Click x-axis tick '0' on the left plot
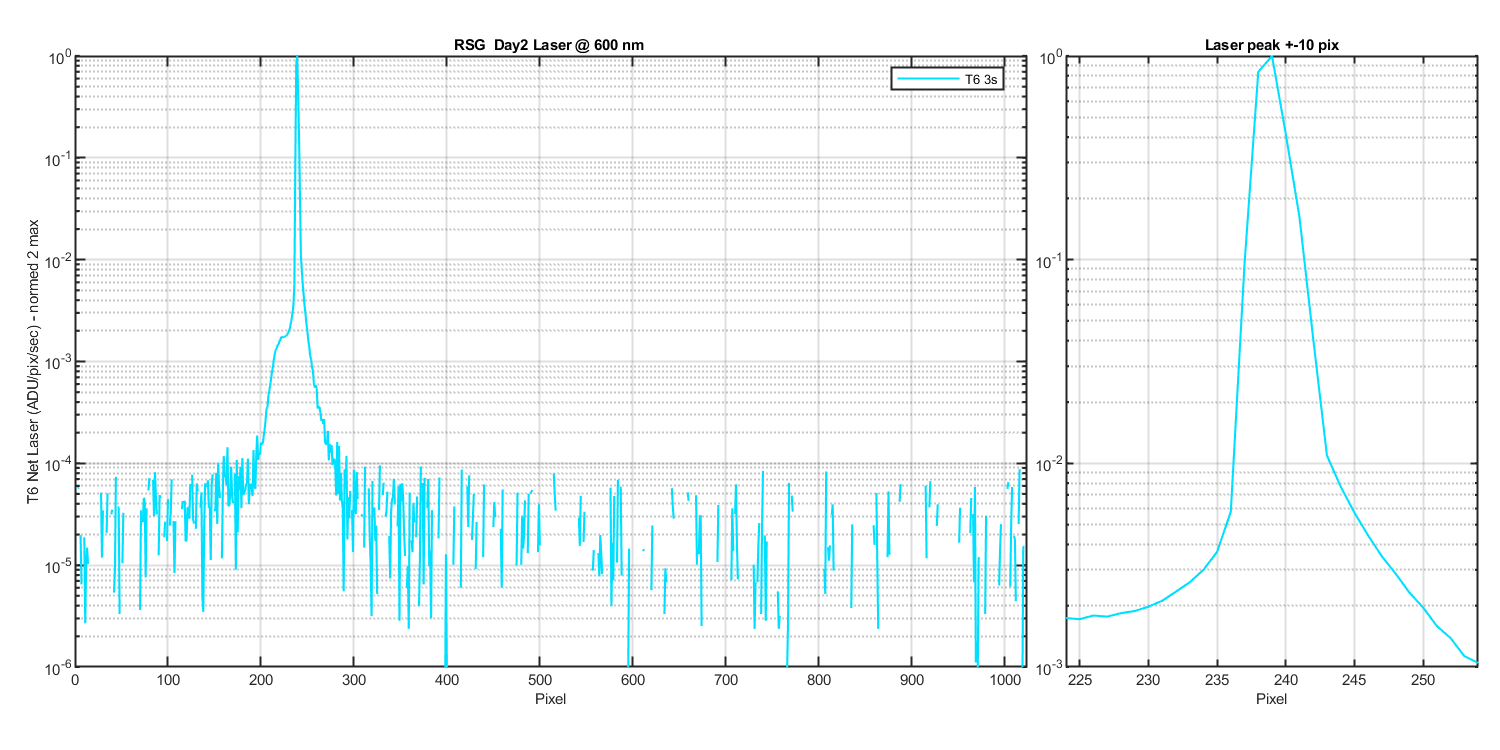1500x750 pixels. pos(75,680)
